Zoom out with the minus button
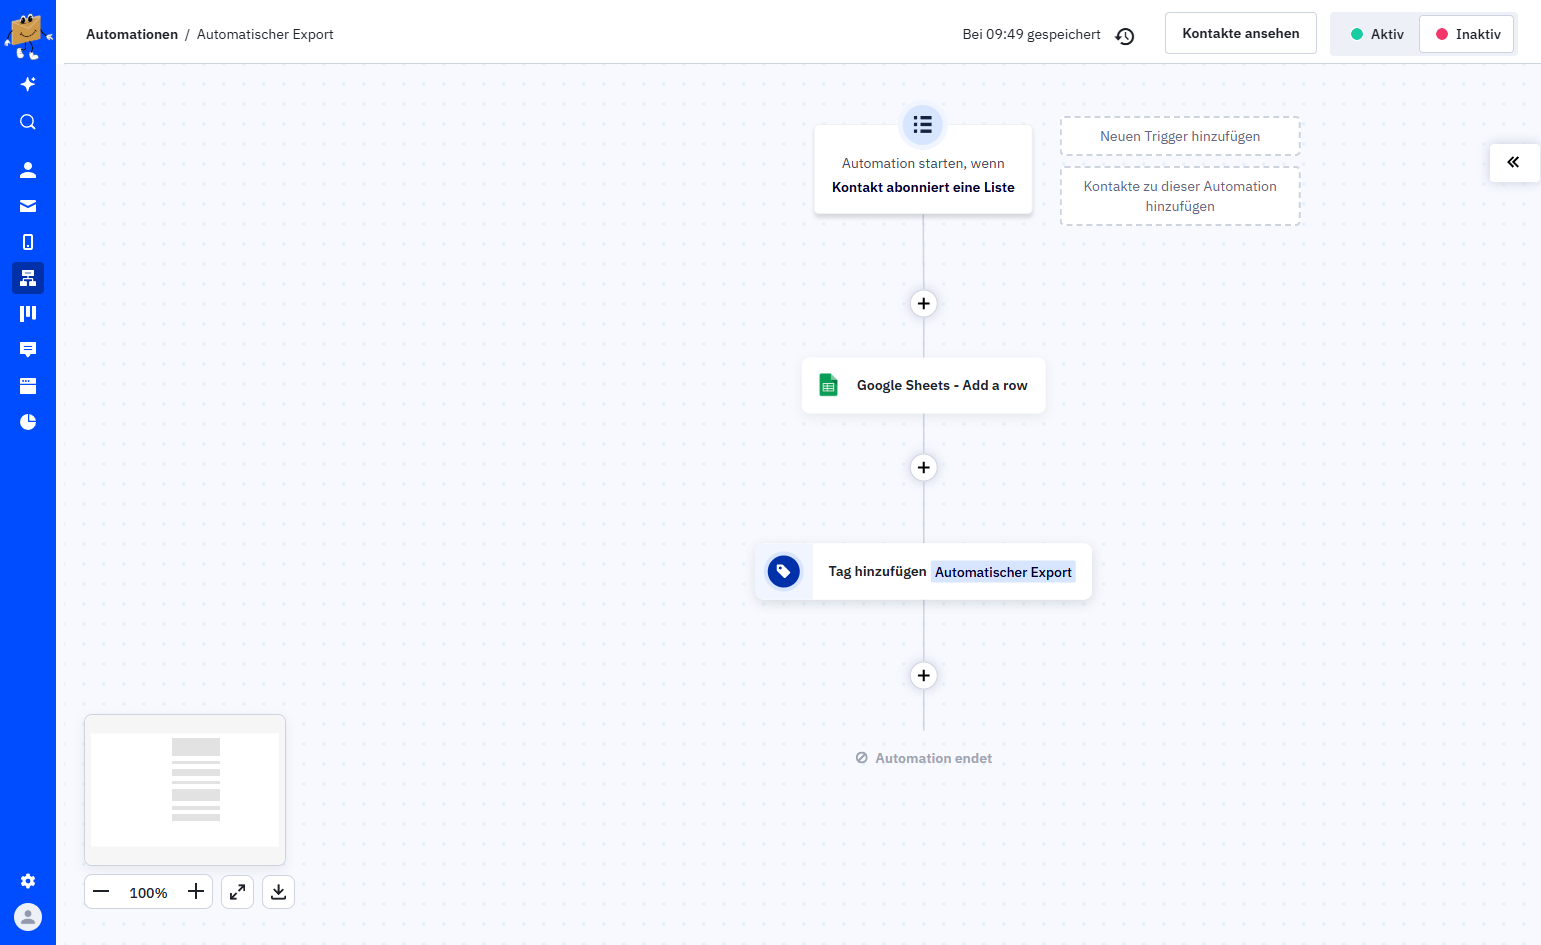The image size is (1541, 945). tap(101, 892)
